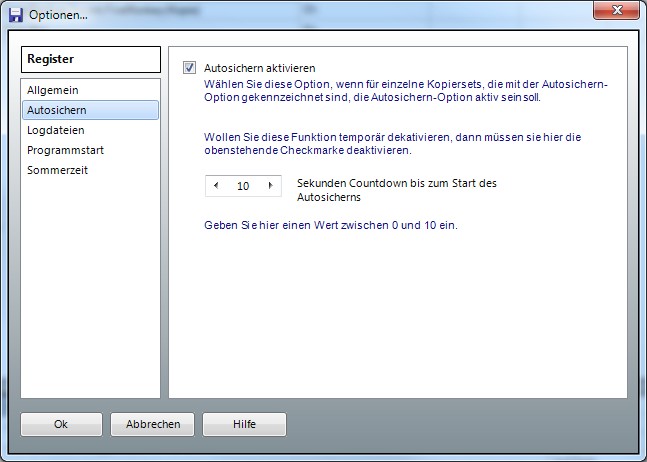Click the floppy disk icon in title bar

(x=15, y=15)
